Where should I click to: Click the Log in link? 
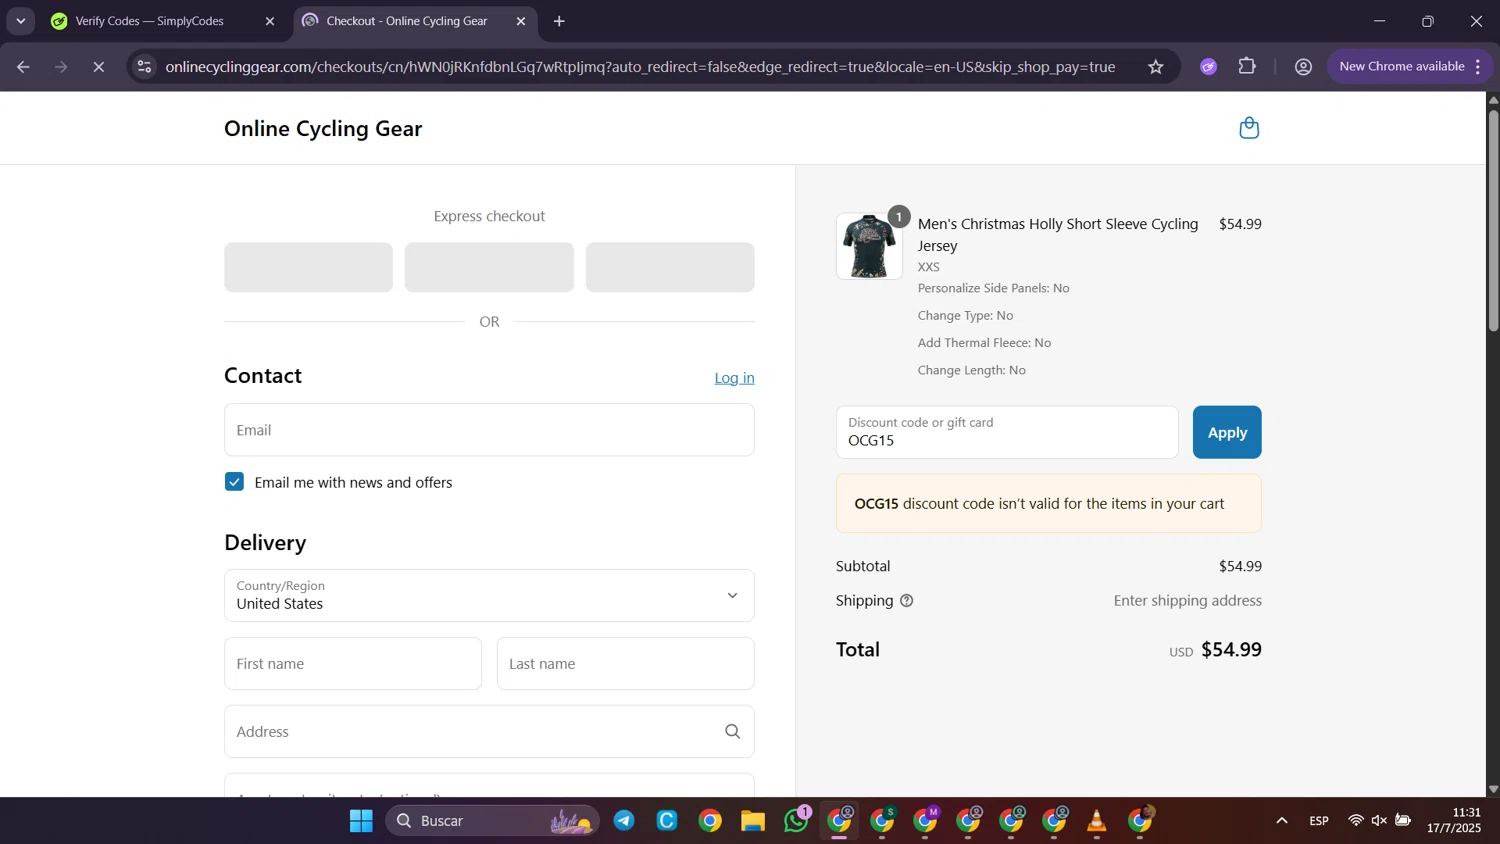[734, 378]
